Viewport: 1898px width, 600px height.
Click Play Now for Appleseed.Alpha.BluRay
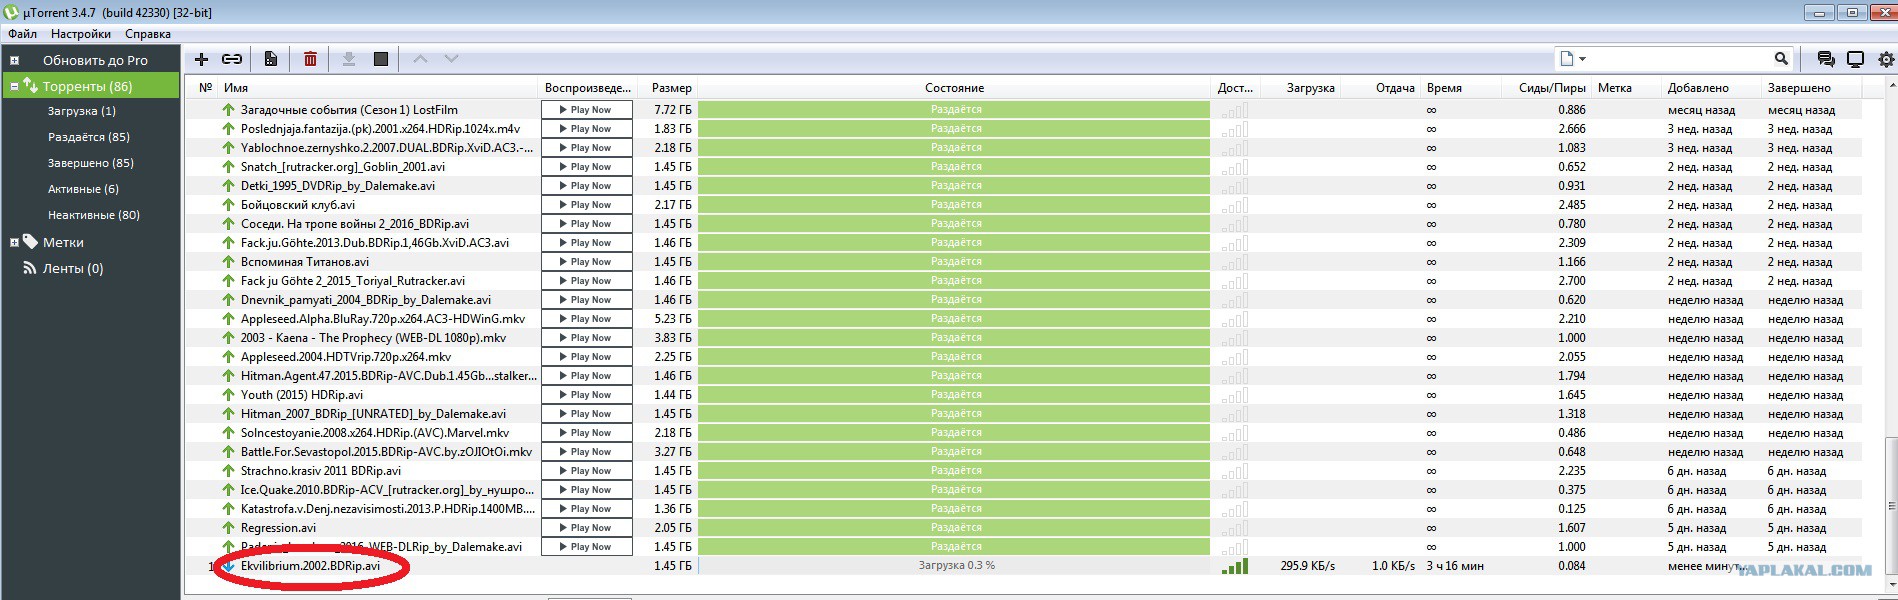587,319
